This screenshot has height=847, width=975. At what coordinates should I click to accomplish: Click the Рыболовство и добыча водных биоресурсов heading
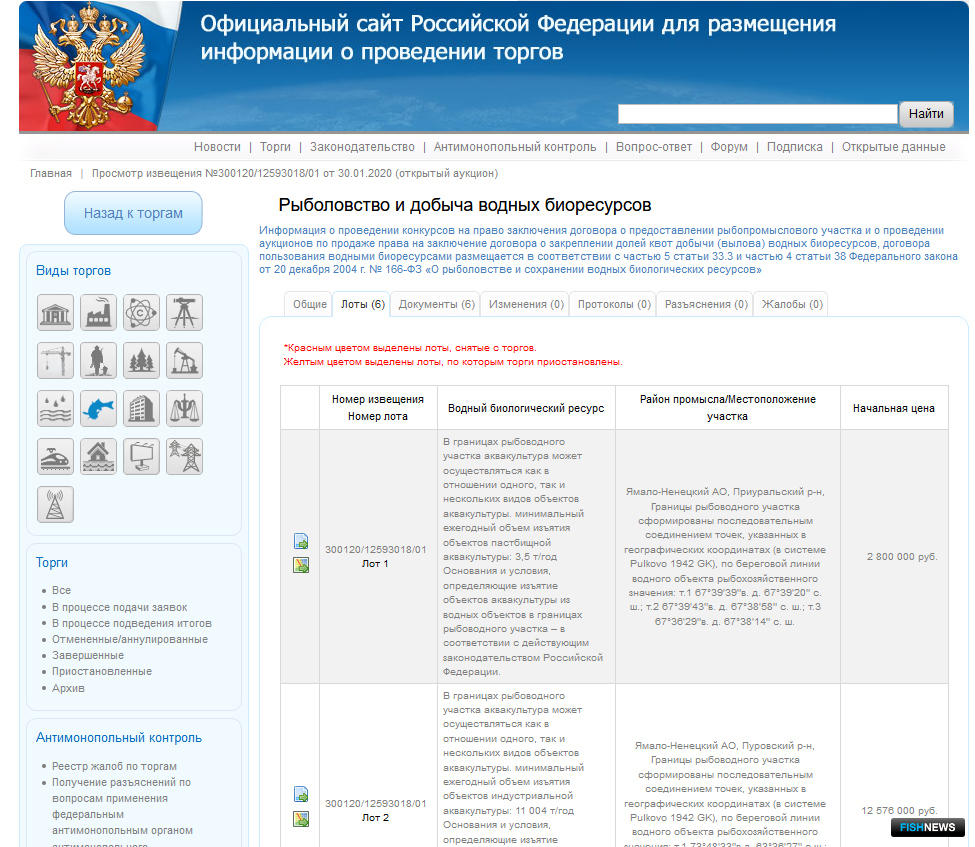tap(464, 205)
